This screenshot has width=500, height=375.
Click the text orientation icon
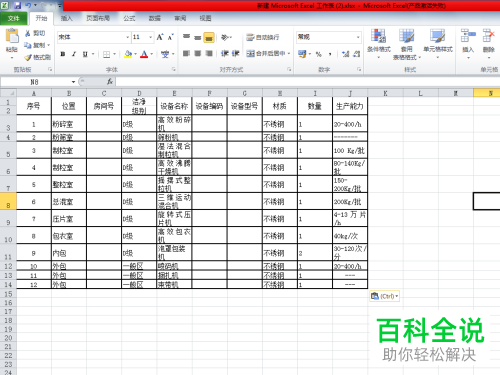[225, 37]
